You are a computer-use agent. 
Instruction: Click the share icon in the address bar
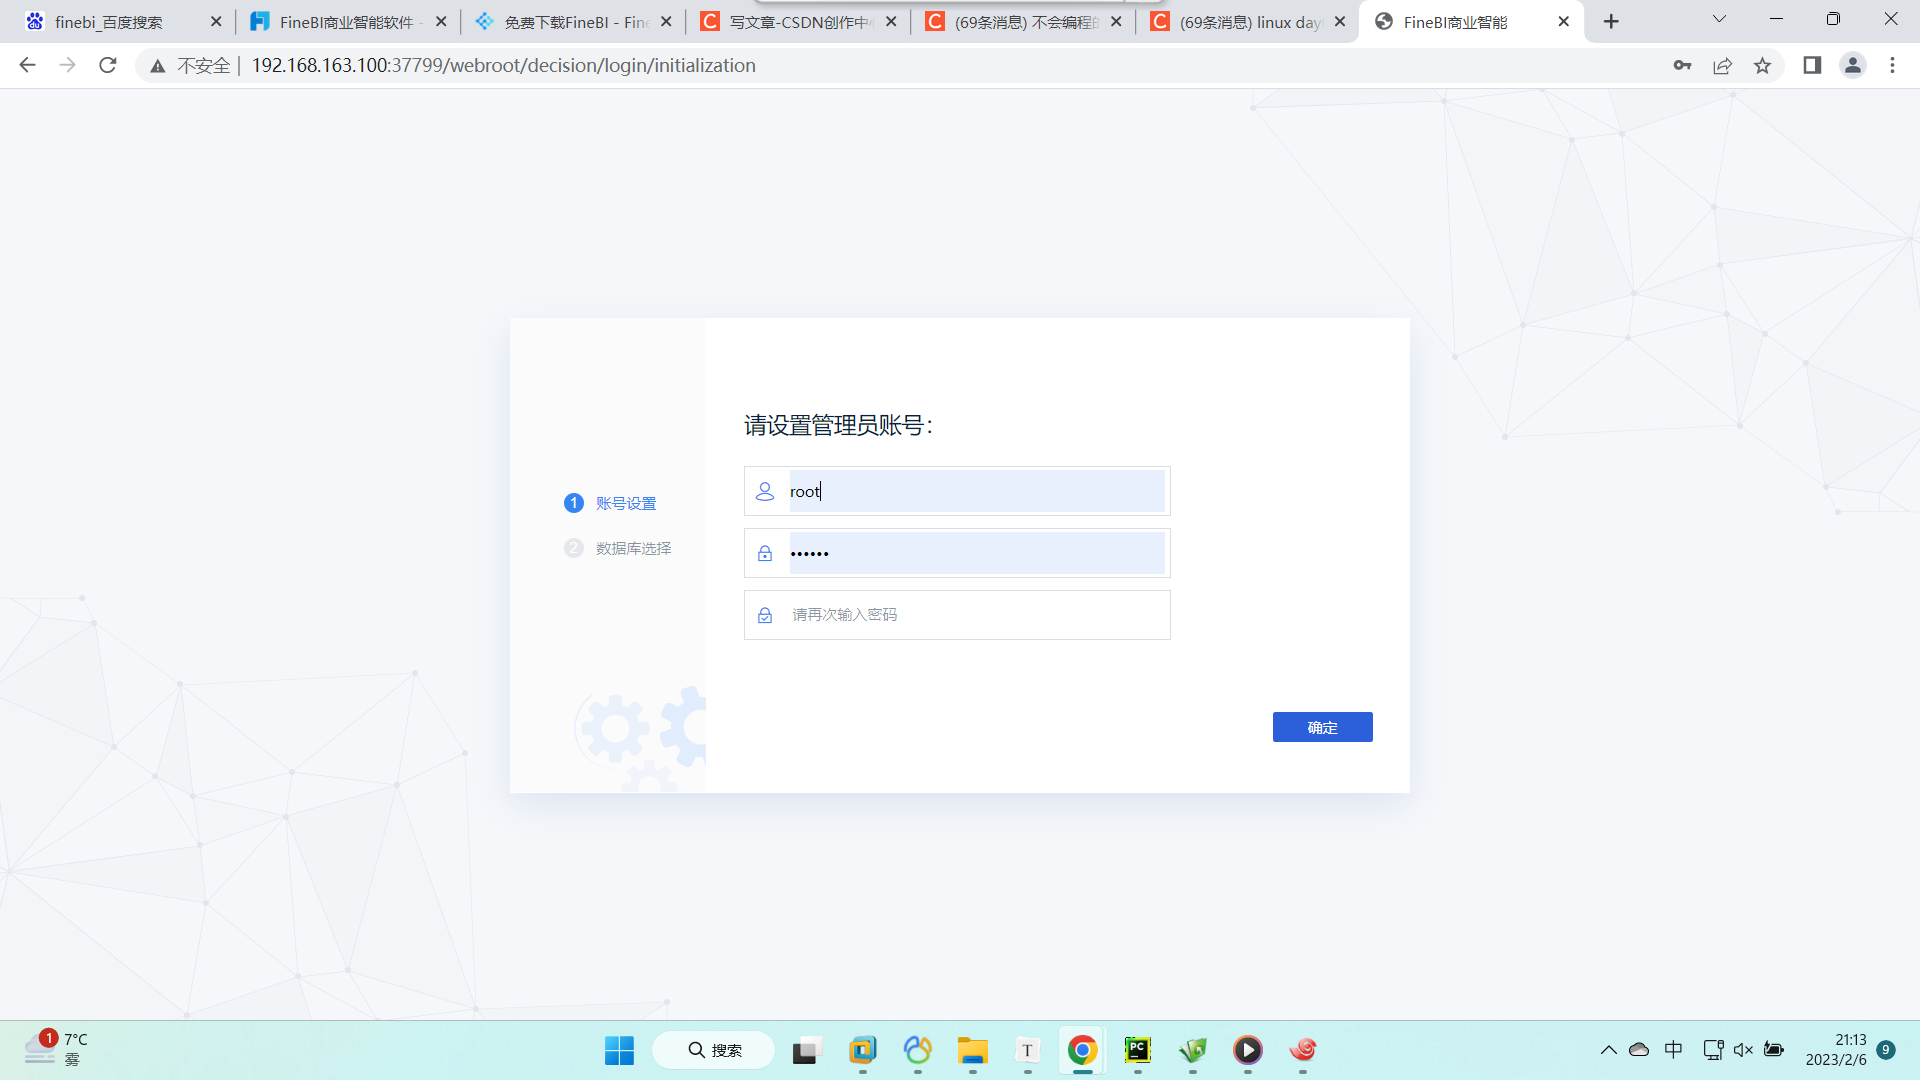click(1722, 65)
